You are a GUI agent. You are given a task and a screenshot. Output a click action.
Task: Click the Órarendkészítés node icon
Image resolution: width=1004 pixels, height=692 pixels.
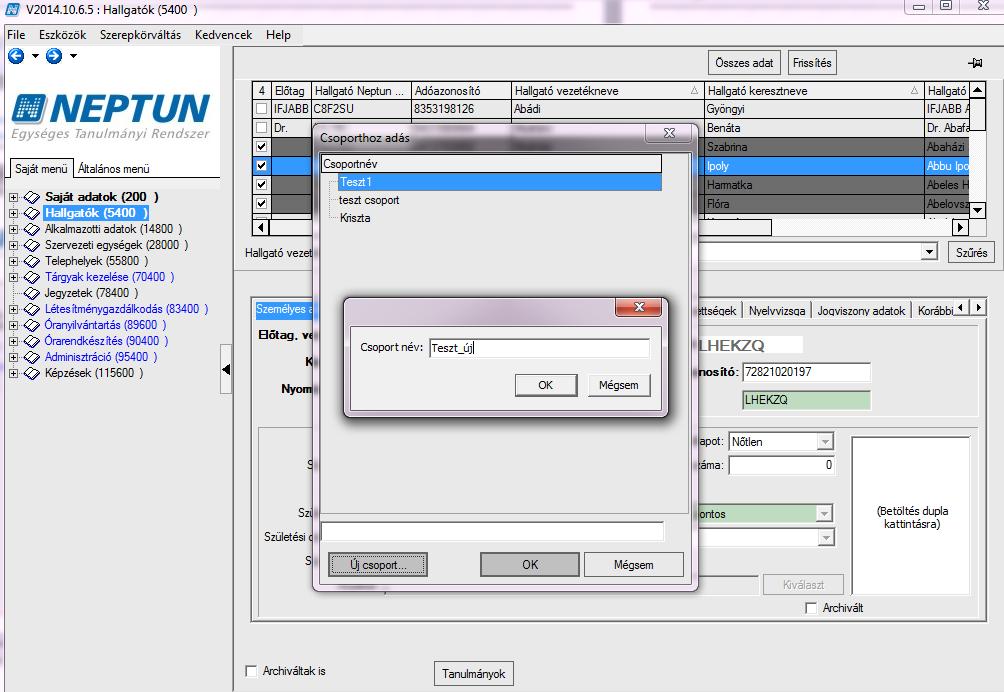coord(32,341)
